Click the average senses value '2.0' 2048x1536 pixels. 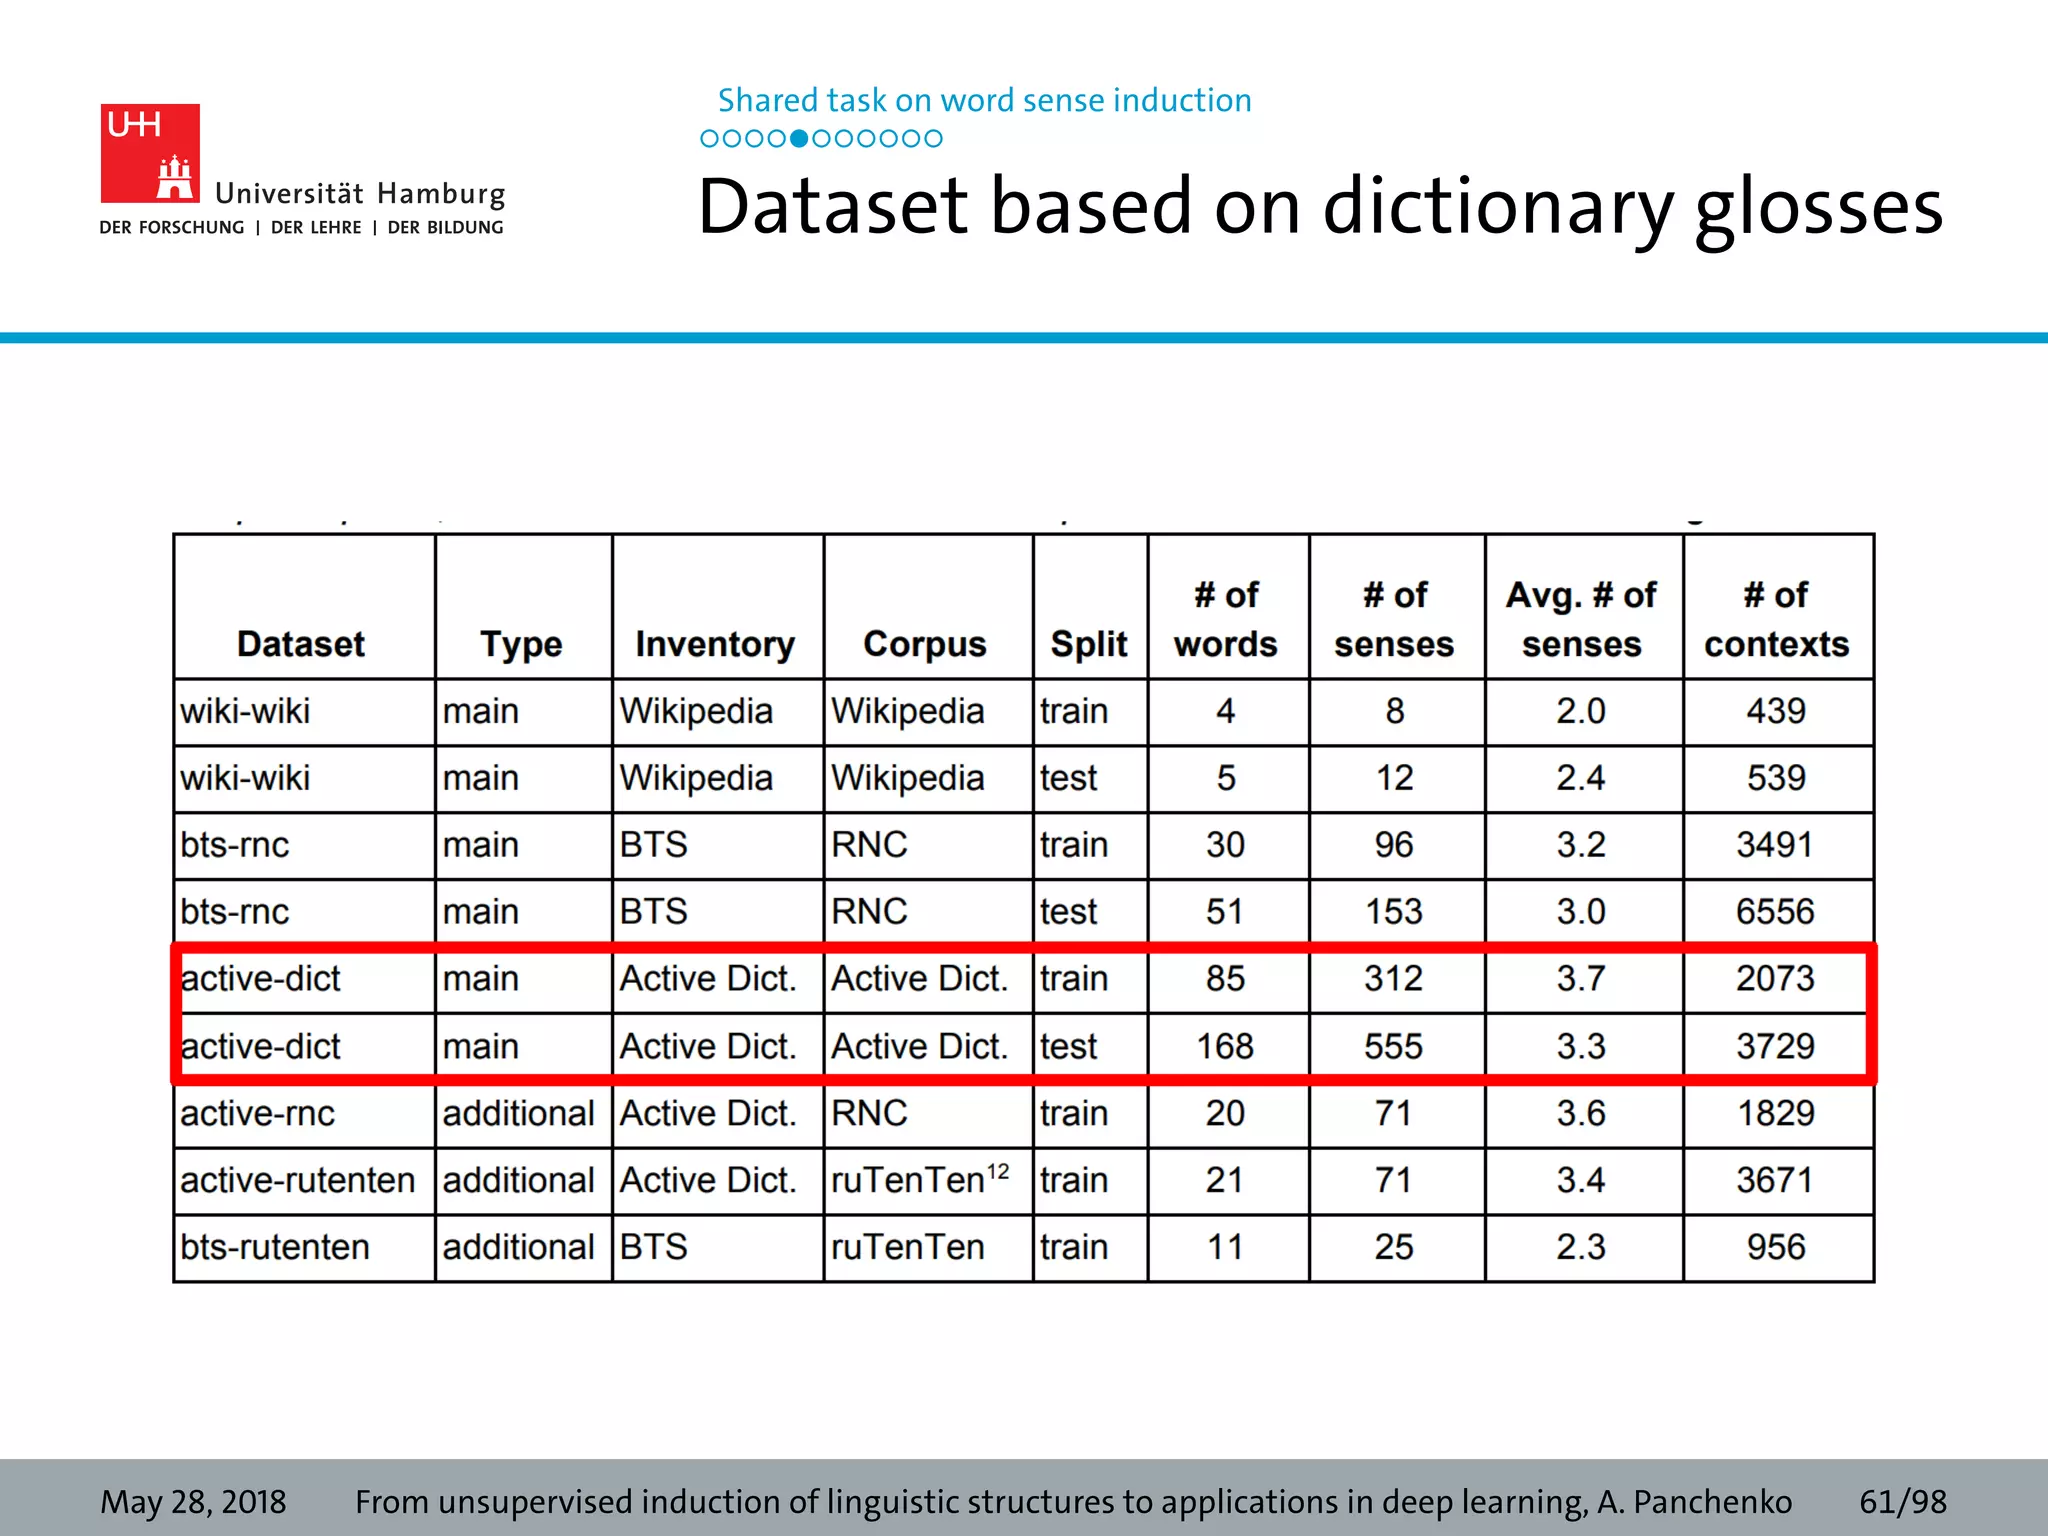(x=1581, y=711)
